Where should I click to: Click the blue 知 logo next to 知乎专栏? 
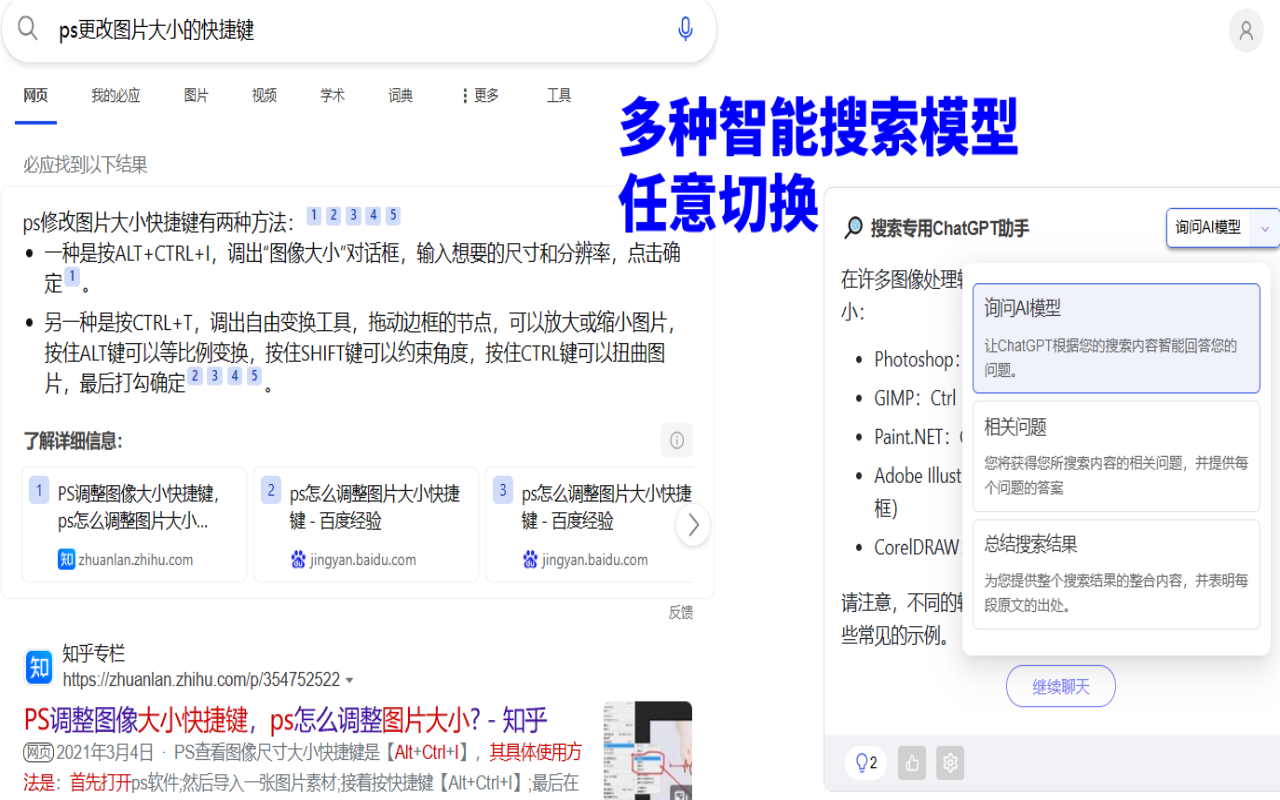tap(39, 666)
